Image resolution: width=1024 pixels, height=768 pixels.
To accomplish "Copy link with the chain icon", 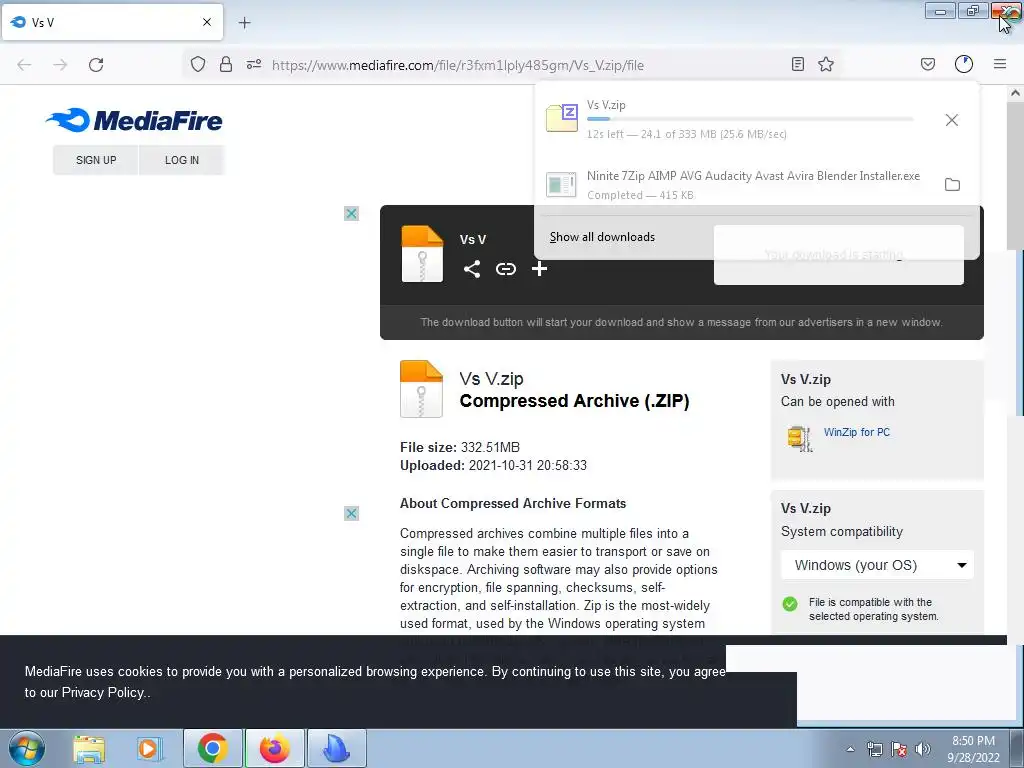I will tap(505, 269).
